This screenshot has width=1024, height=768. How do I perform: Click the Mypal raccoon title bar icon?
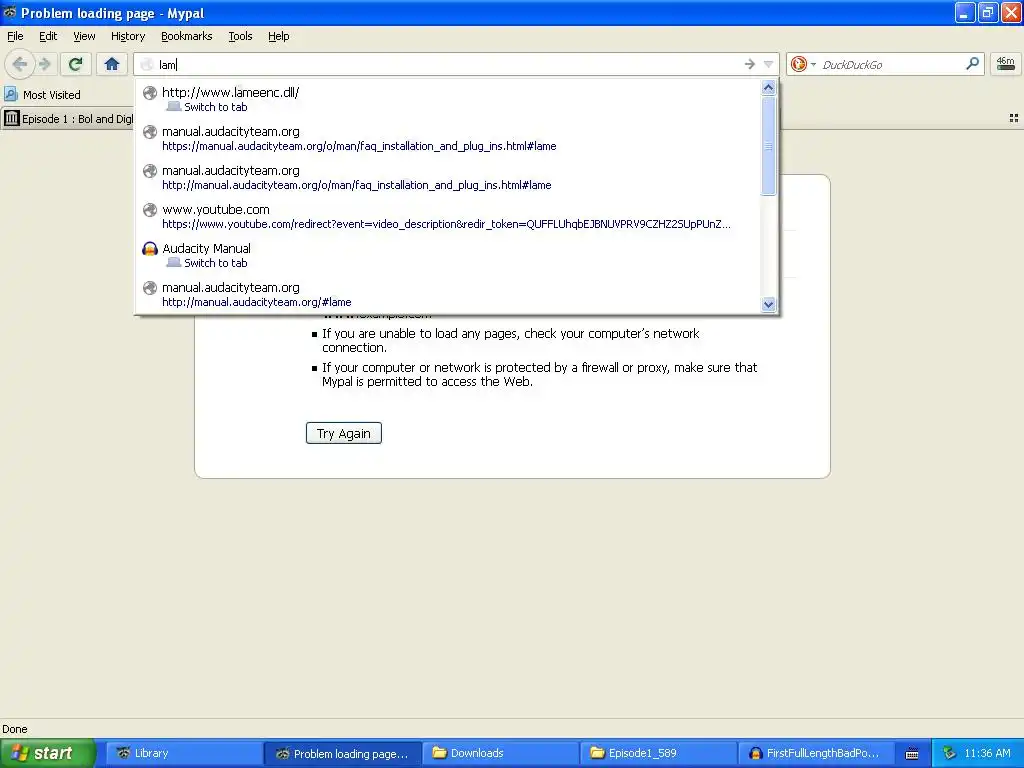click(9, 12)
